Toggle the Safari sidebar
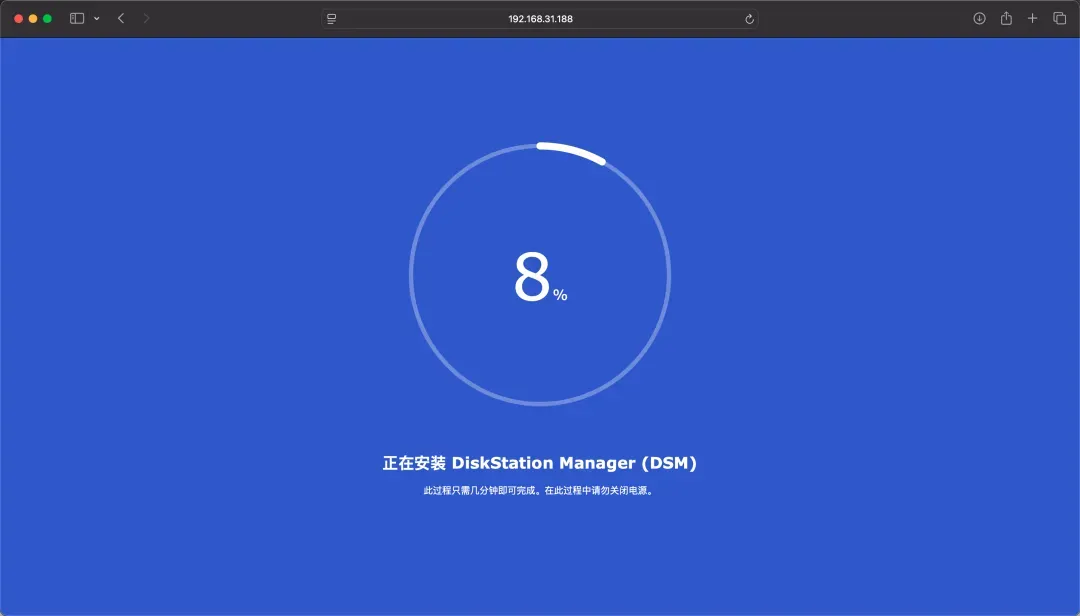Screen dimensions: 1080x616 pos(77,19)
